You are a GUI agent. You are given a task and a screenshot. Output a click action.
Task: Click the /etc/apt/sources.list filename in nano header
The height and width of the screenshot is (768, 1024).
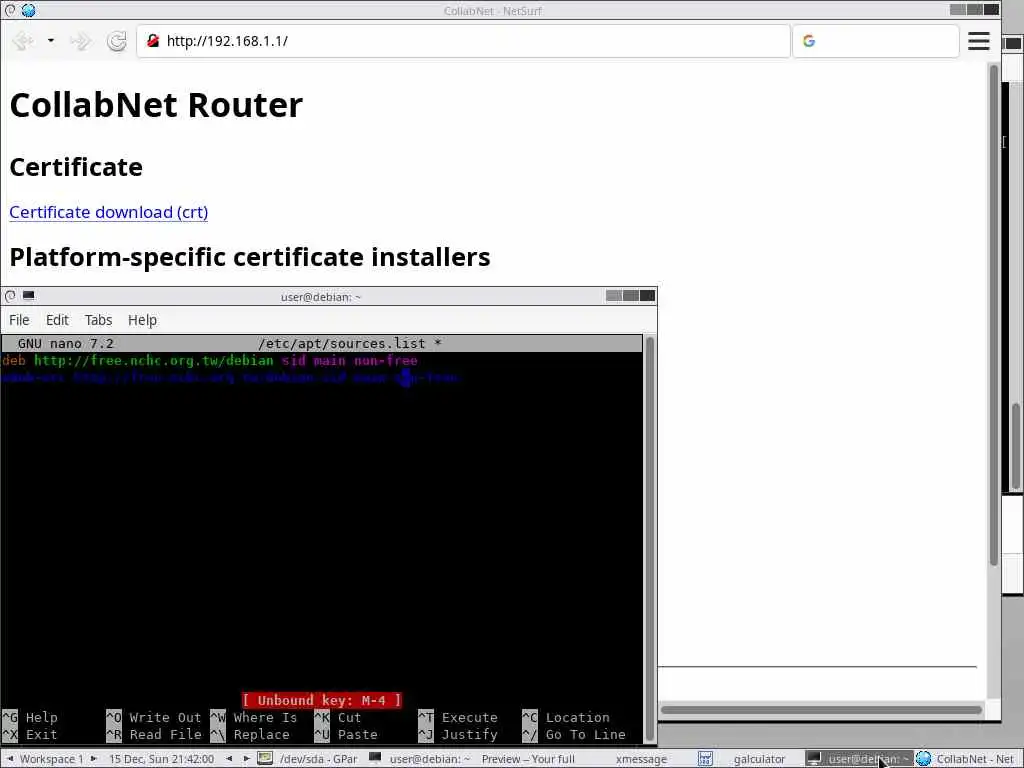[x=342, y=344]
